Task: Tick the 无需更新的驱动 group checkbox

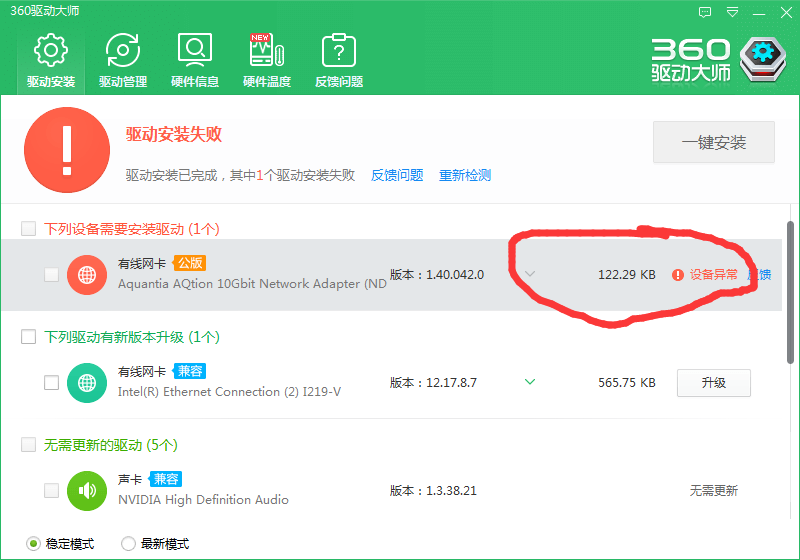Action: [x=29, y=445]
